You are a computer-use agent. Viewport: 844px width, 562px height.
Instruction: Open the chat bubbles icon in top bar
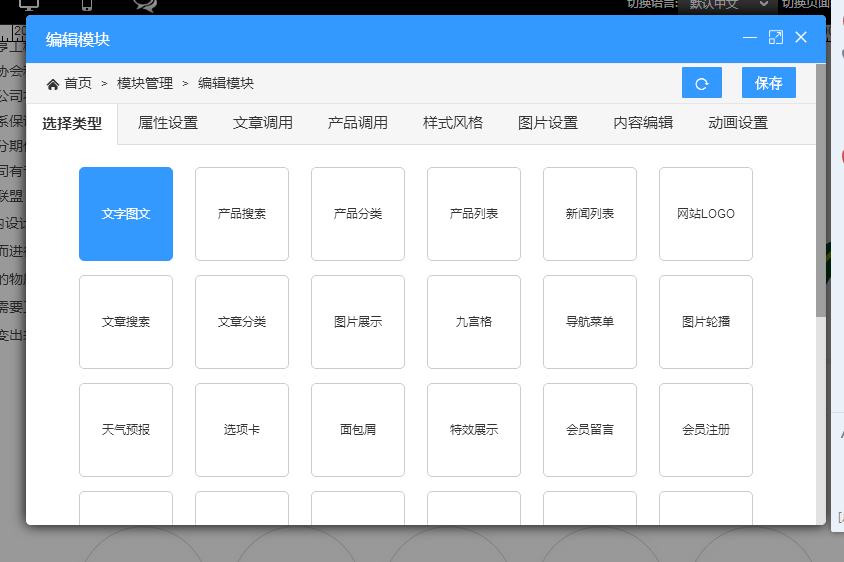145,5
